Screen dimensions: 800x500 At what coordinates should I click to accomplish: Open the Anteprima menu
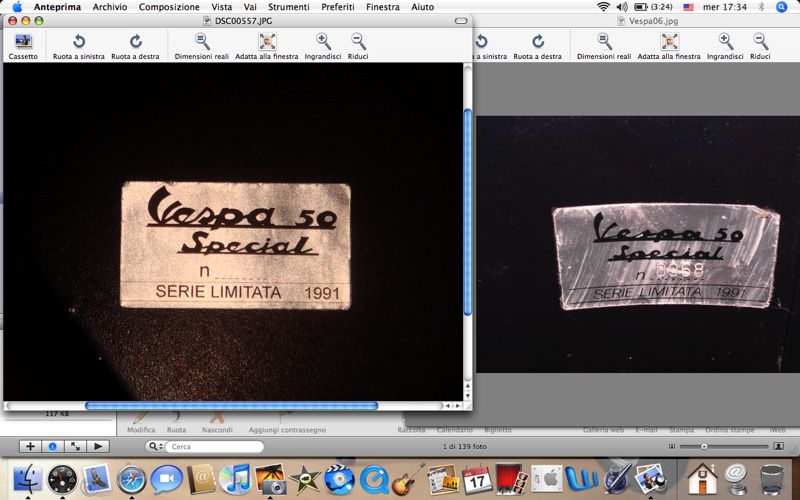click(57, 7)
